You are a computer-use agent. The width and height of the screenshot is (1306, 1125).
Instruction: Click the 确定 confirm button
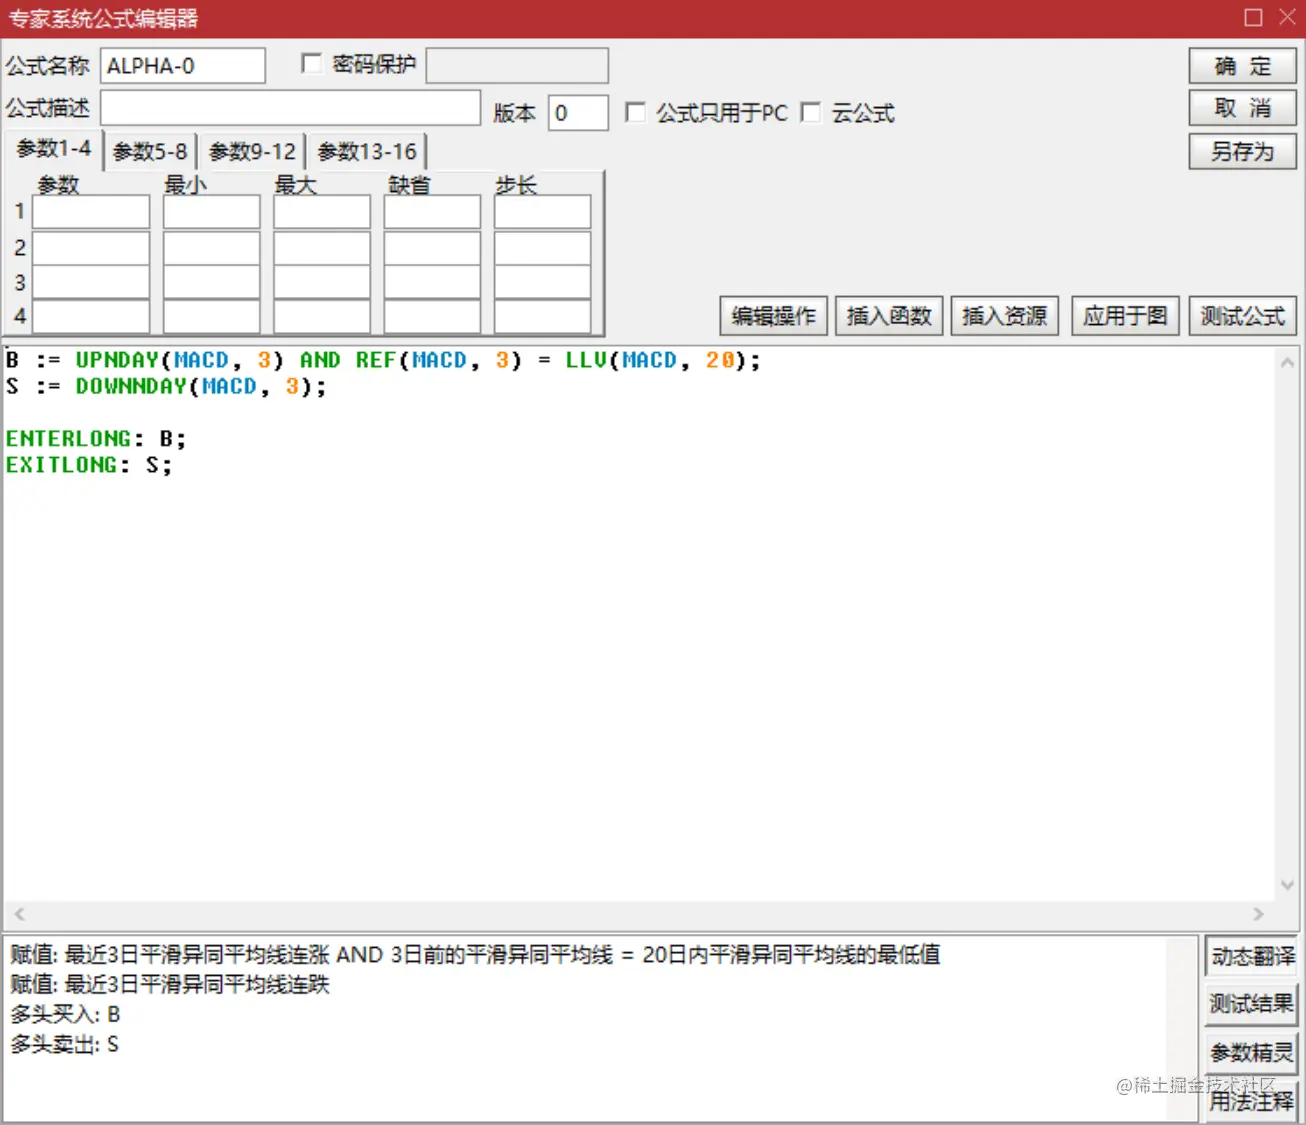click(1242, 66)
